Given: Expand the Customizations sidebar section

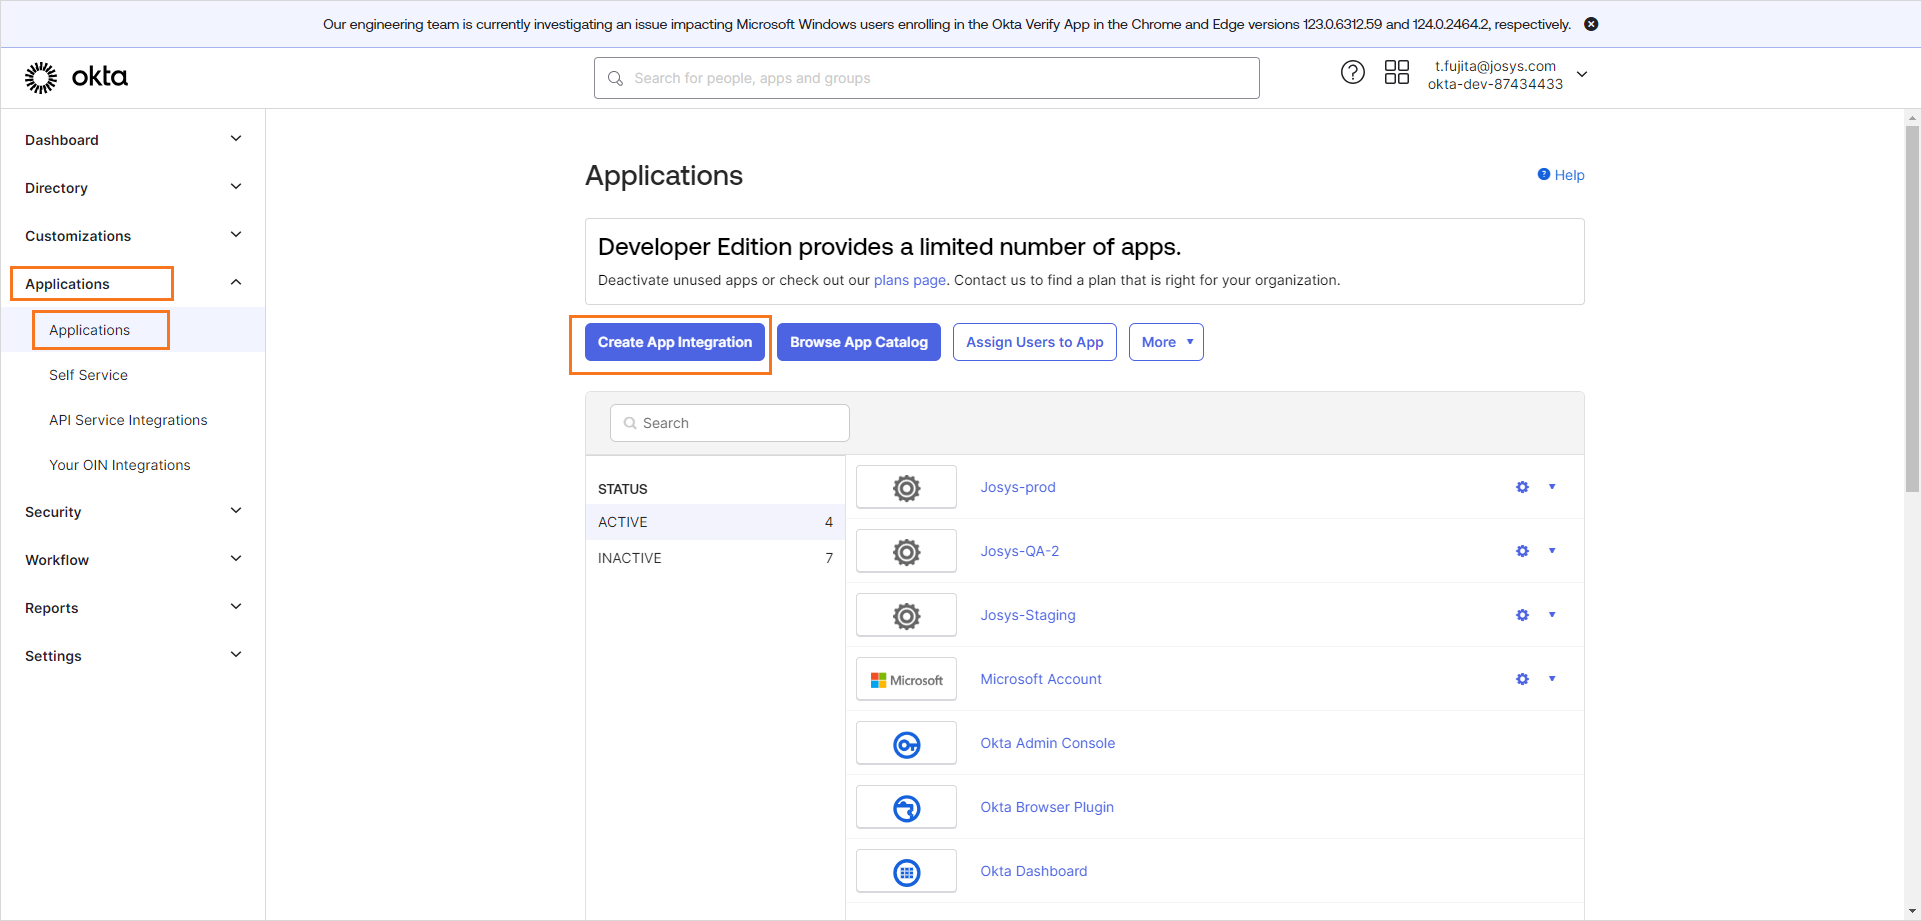Looking at the screenshot, I should tap(236, 235).
